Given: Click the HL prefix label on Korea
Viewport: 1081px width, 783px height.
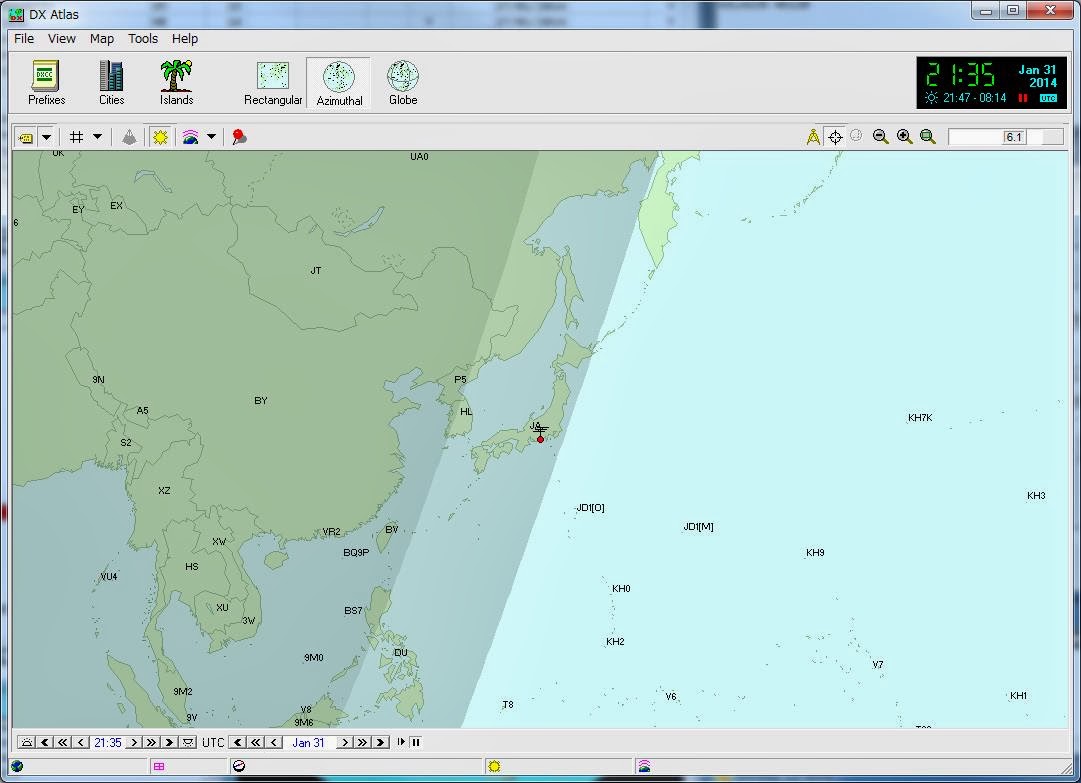Looking at the screenshot, I should [466, 411].
